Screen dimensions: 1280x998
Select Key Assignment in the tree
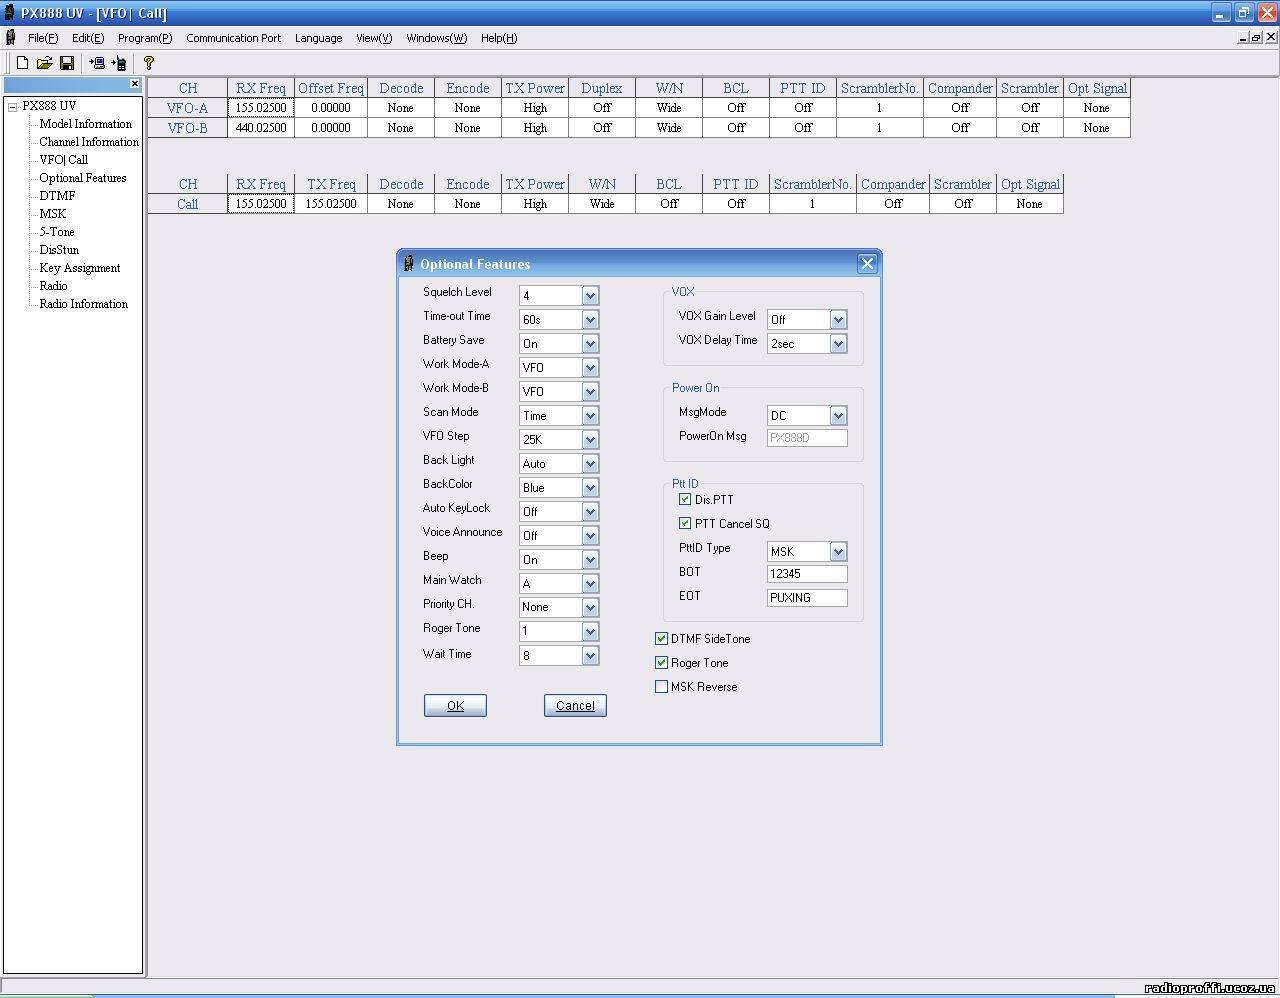click(x=80, y=268)
